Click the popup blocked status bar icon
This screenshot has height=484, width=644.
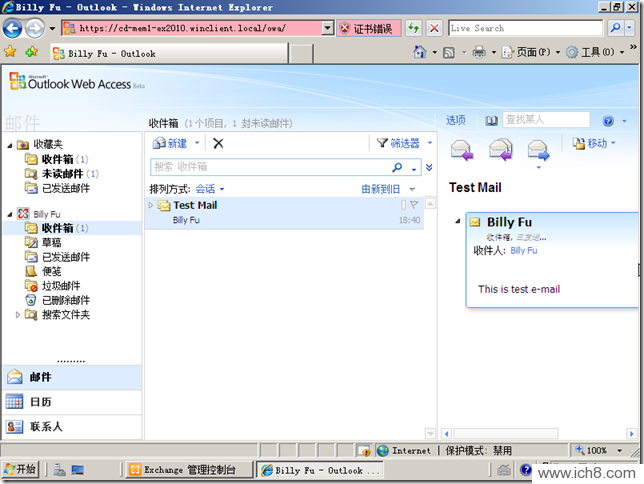click(363, 451)
